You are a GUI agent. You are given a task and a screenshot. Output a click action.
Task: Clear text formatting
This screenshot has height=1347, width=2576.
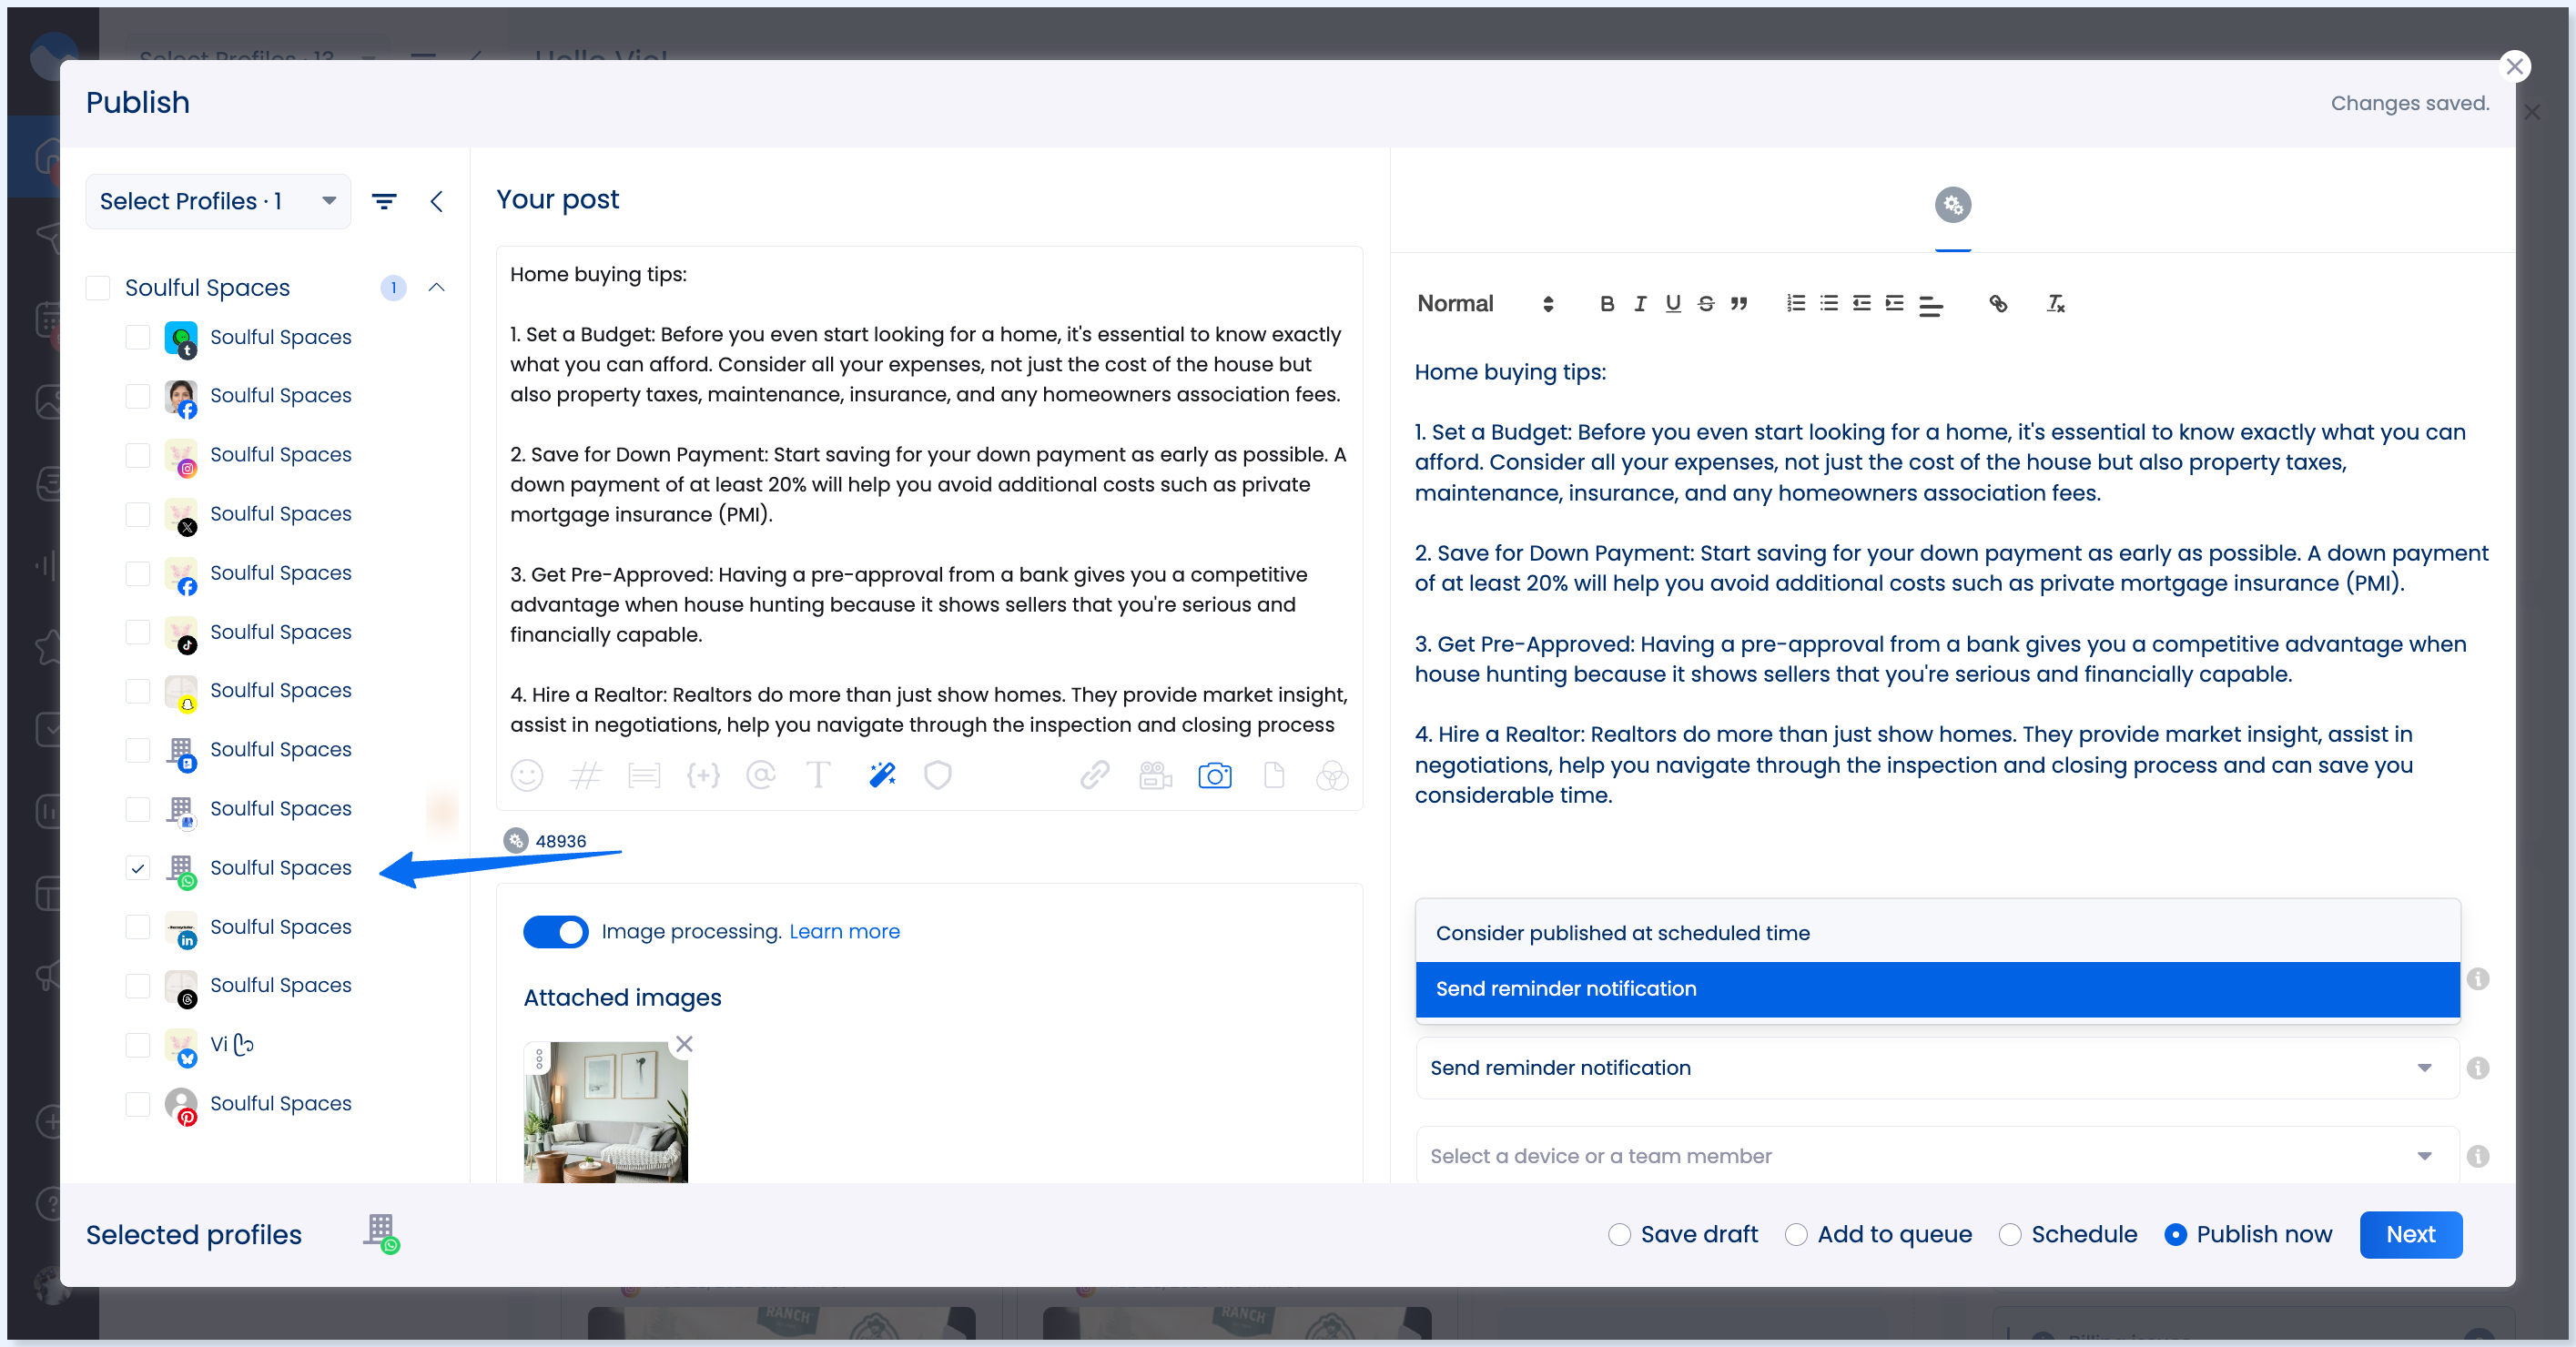(2055, 303)
